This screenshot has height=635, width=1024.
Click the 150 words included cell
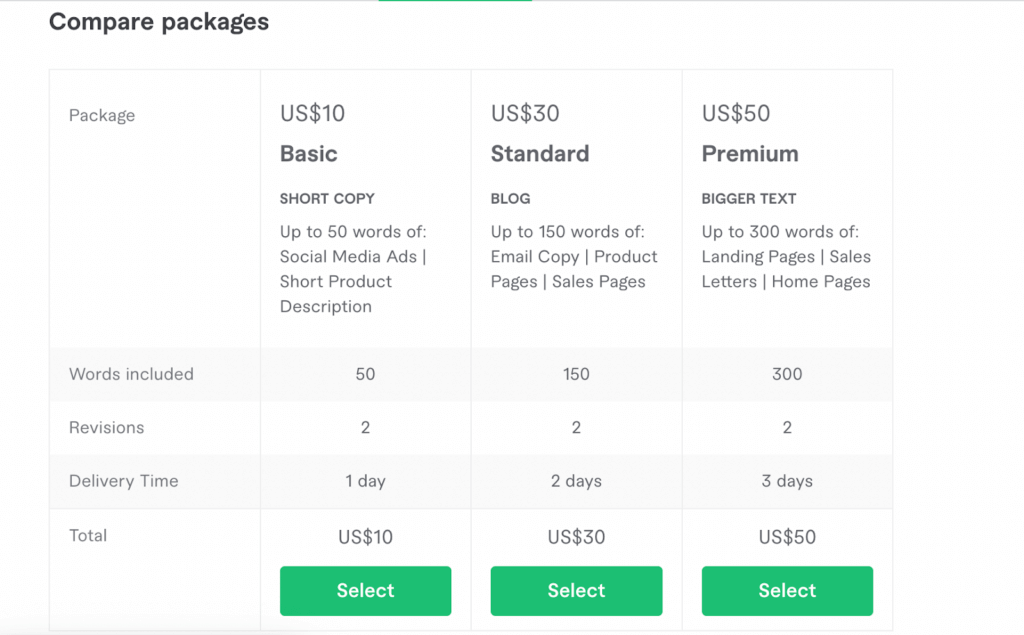[x=576, y=374]
